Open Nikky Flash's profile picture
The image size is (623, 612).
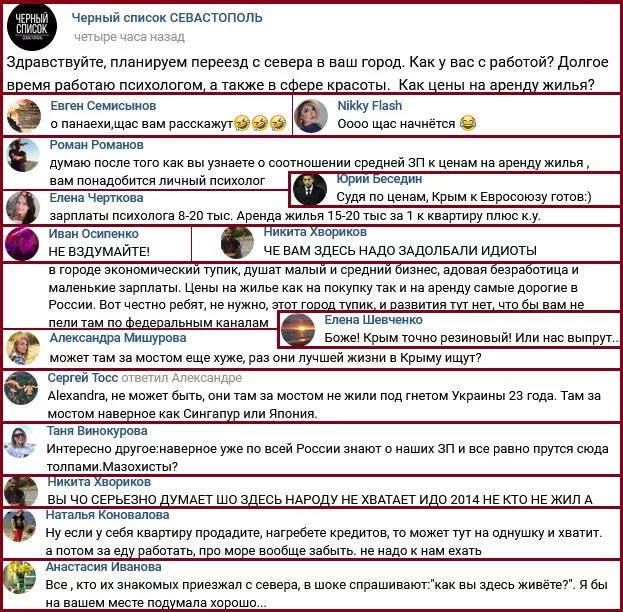point(311,116)
